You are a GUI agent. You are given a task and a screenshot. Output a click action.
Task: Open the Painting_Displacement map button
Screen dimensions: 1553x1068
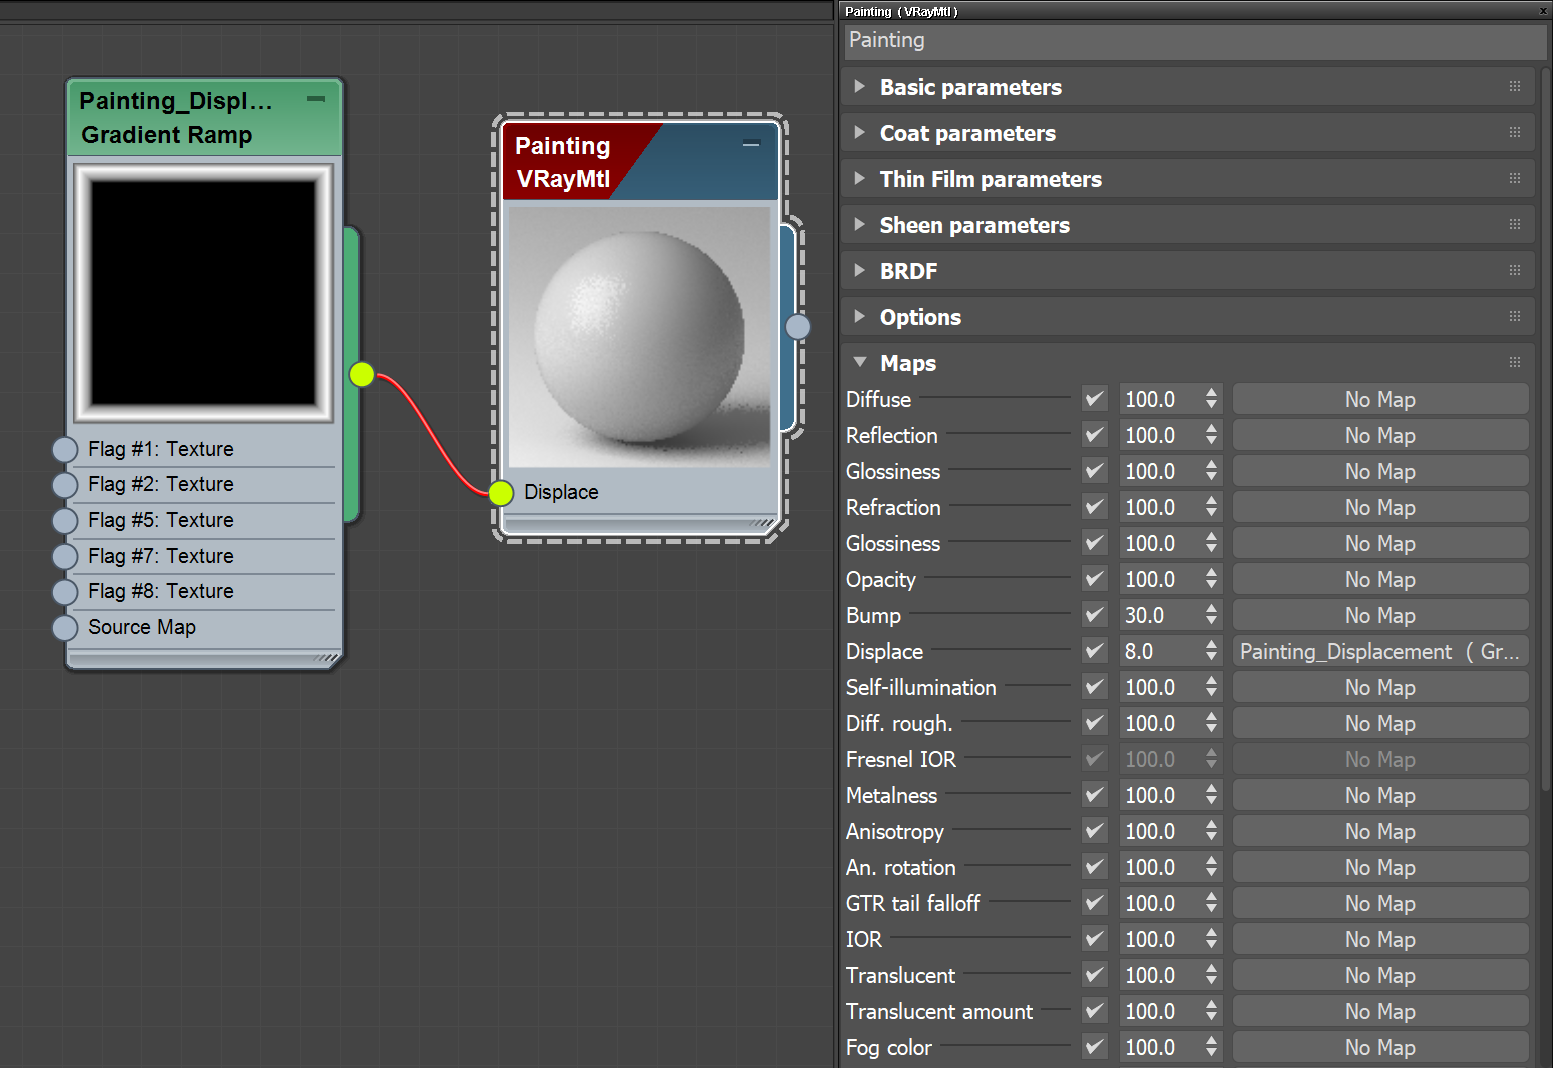coord(1380,651)
